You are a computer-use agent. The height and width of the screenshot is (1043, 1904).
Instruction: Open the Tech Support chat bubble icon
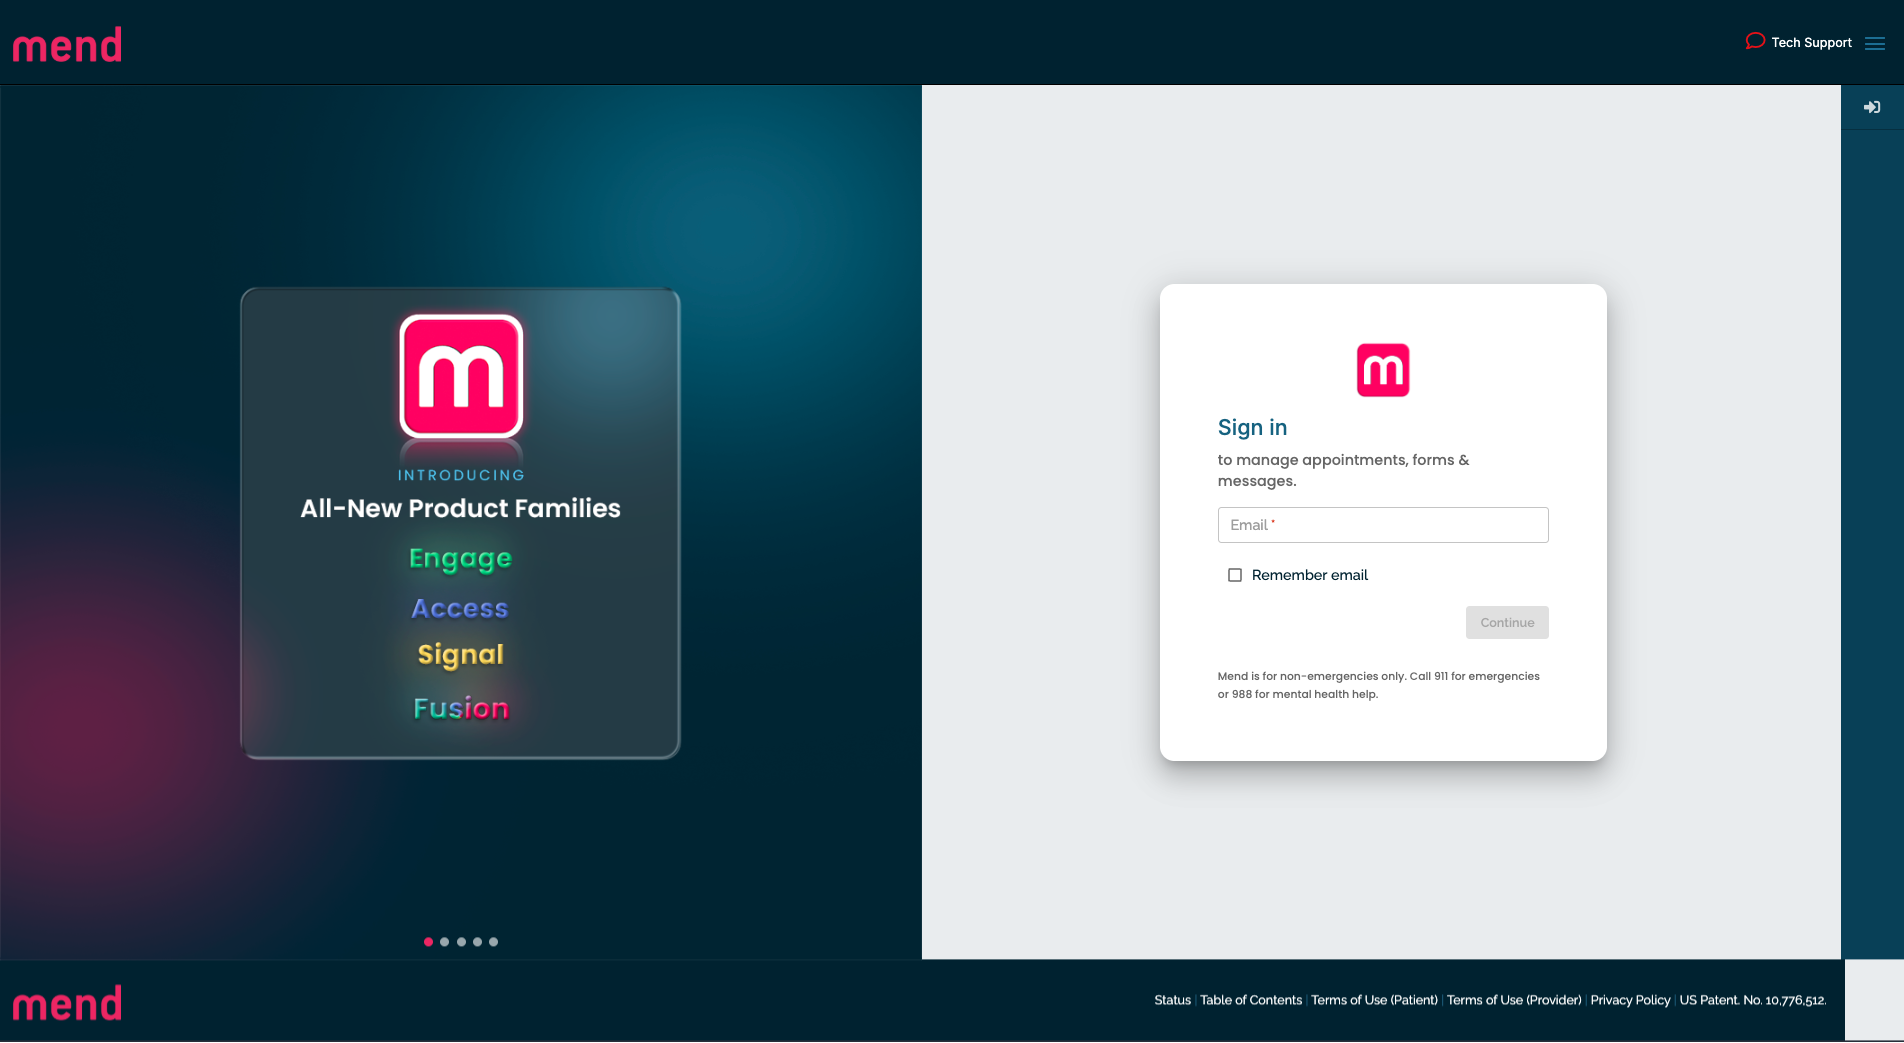(1755, 41)
